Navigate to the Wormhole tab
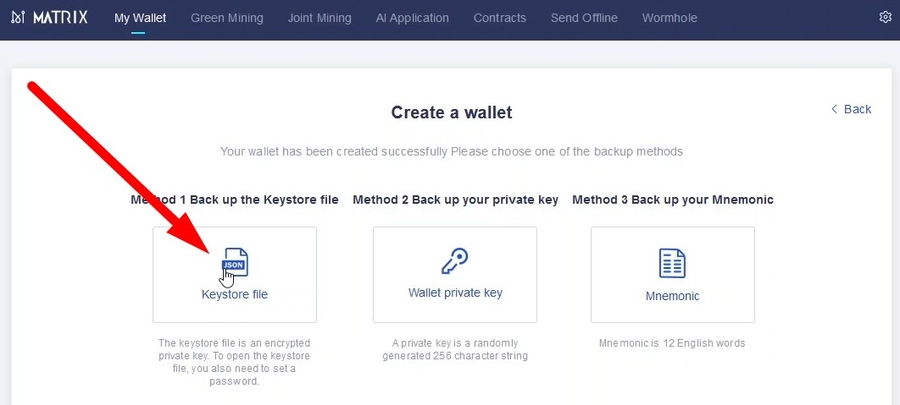Image resolution: width=900 pixels, height=405 pixels. click(x=670, y=18)
